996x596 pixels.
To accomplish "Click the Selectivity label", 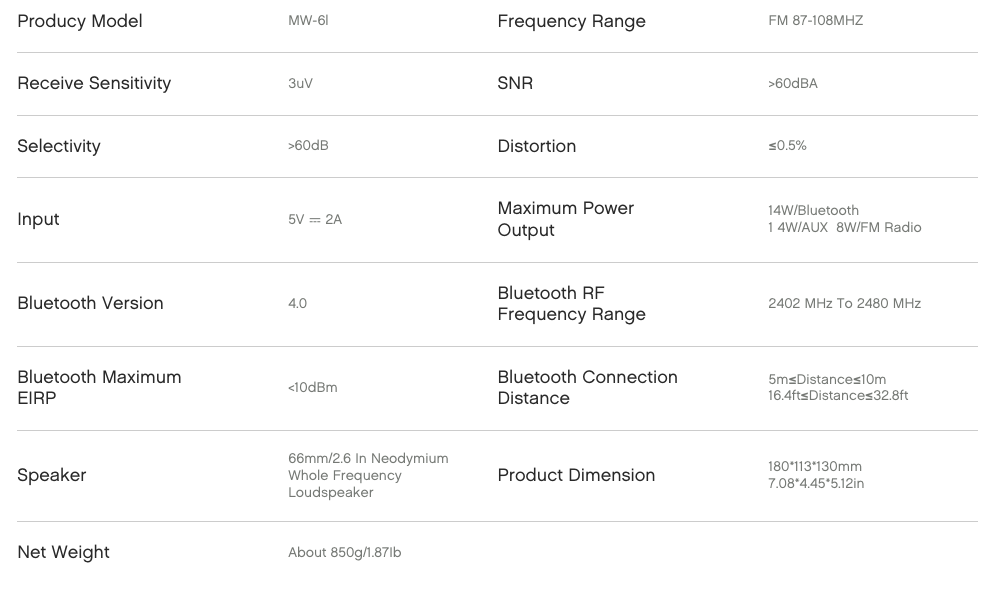I will tap(58, 146).
